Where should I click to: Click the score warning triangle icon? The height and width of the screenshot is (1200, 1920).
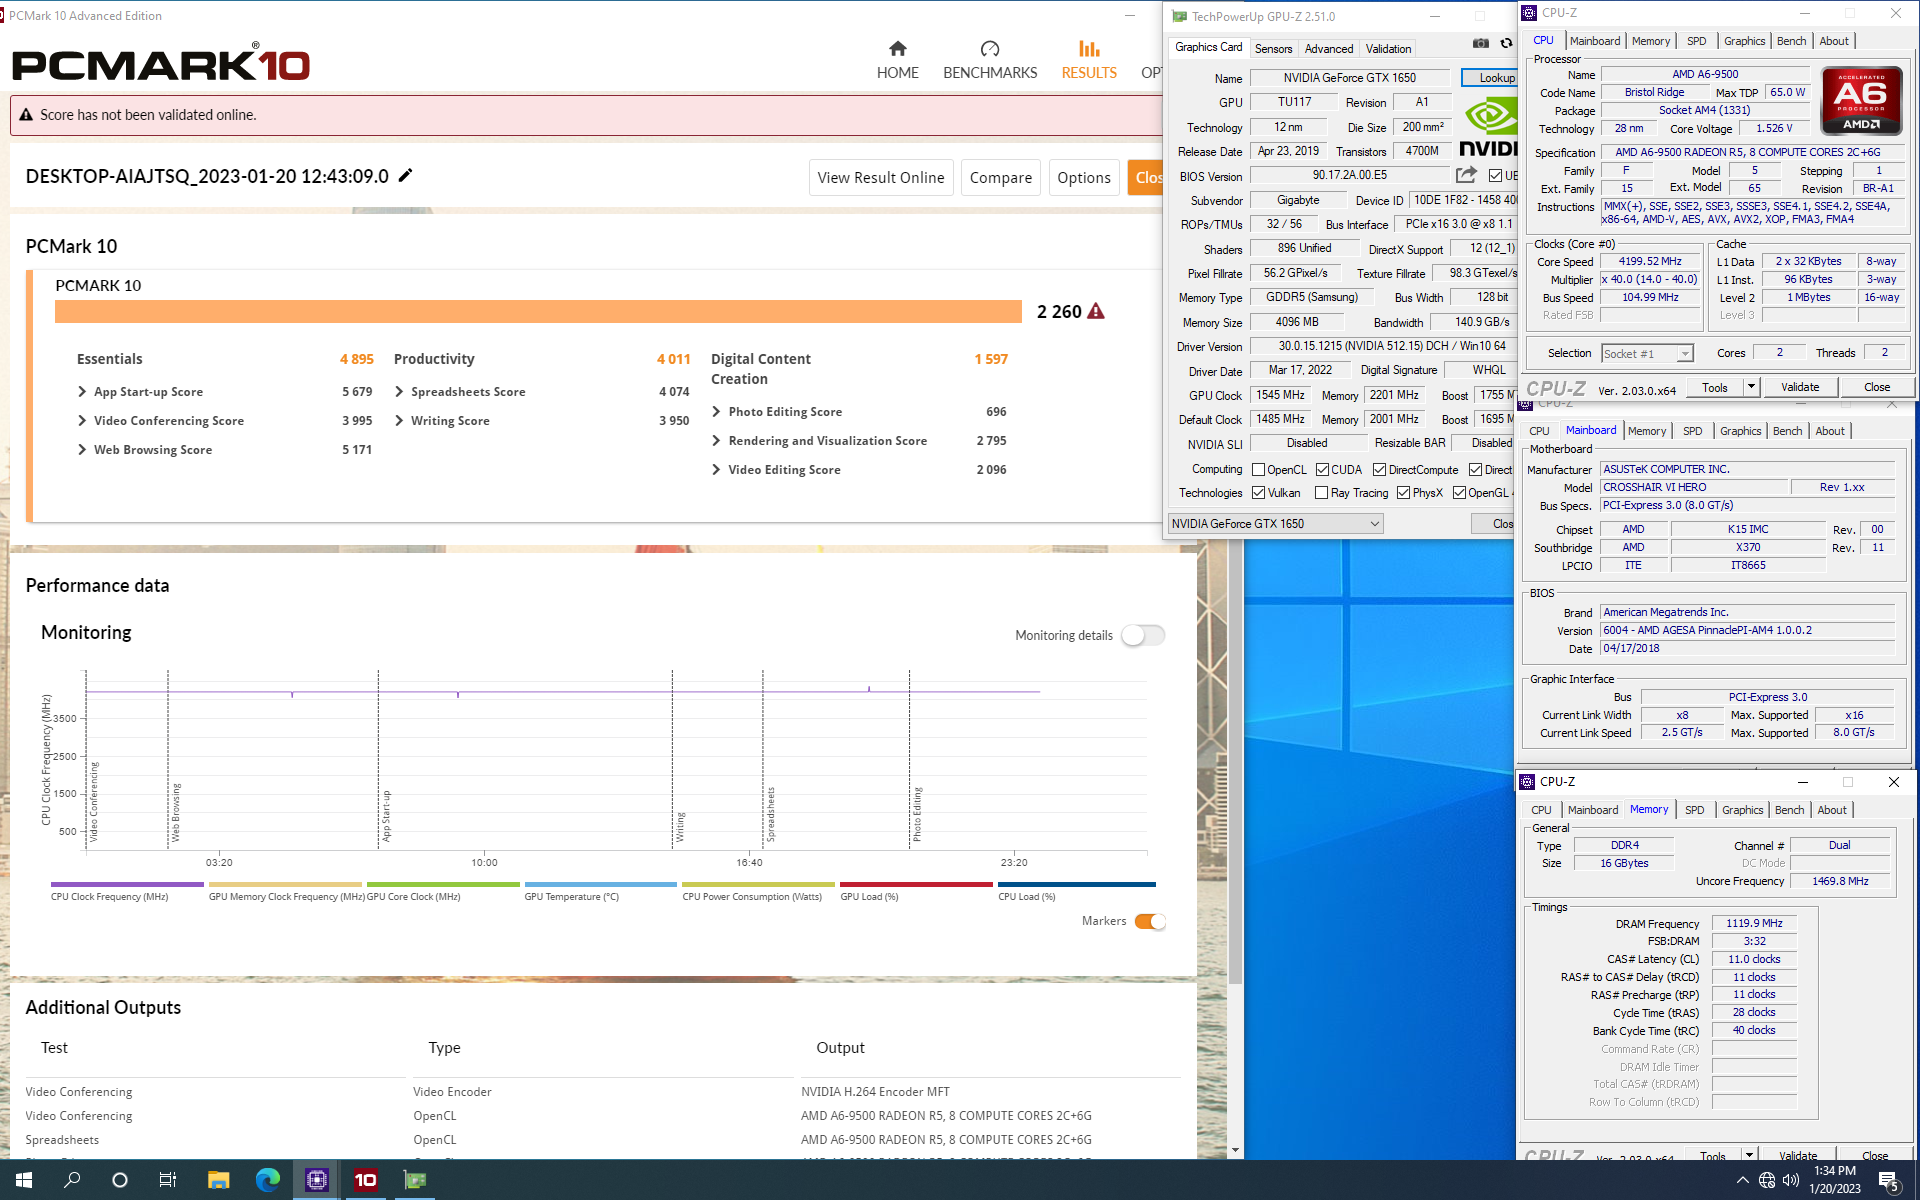coord(1096,311)
